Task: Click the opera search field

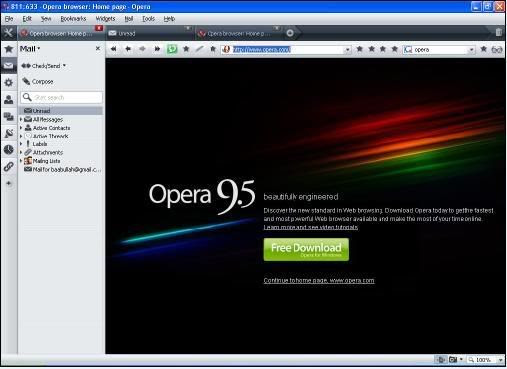Action: 440,50
